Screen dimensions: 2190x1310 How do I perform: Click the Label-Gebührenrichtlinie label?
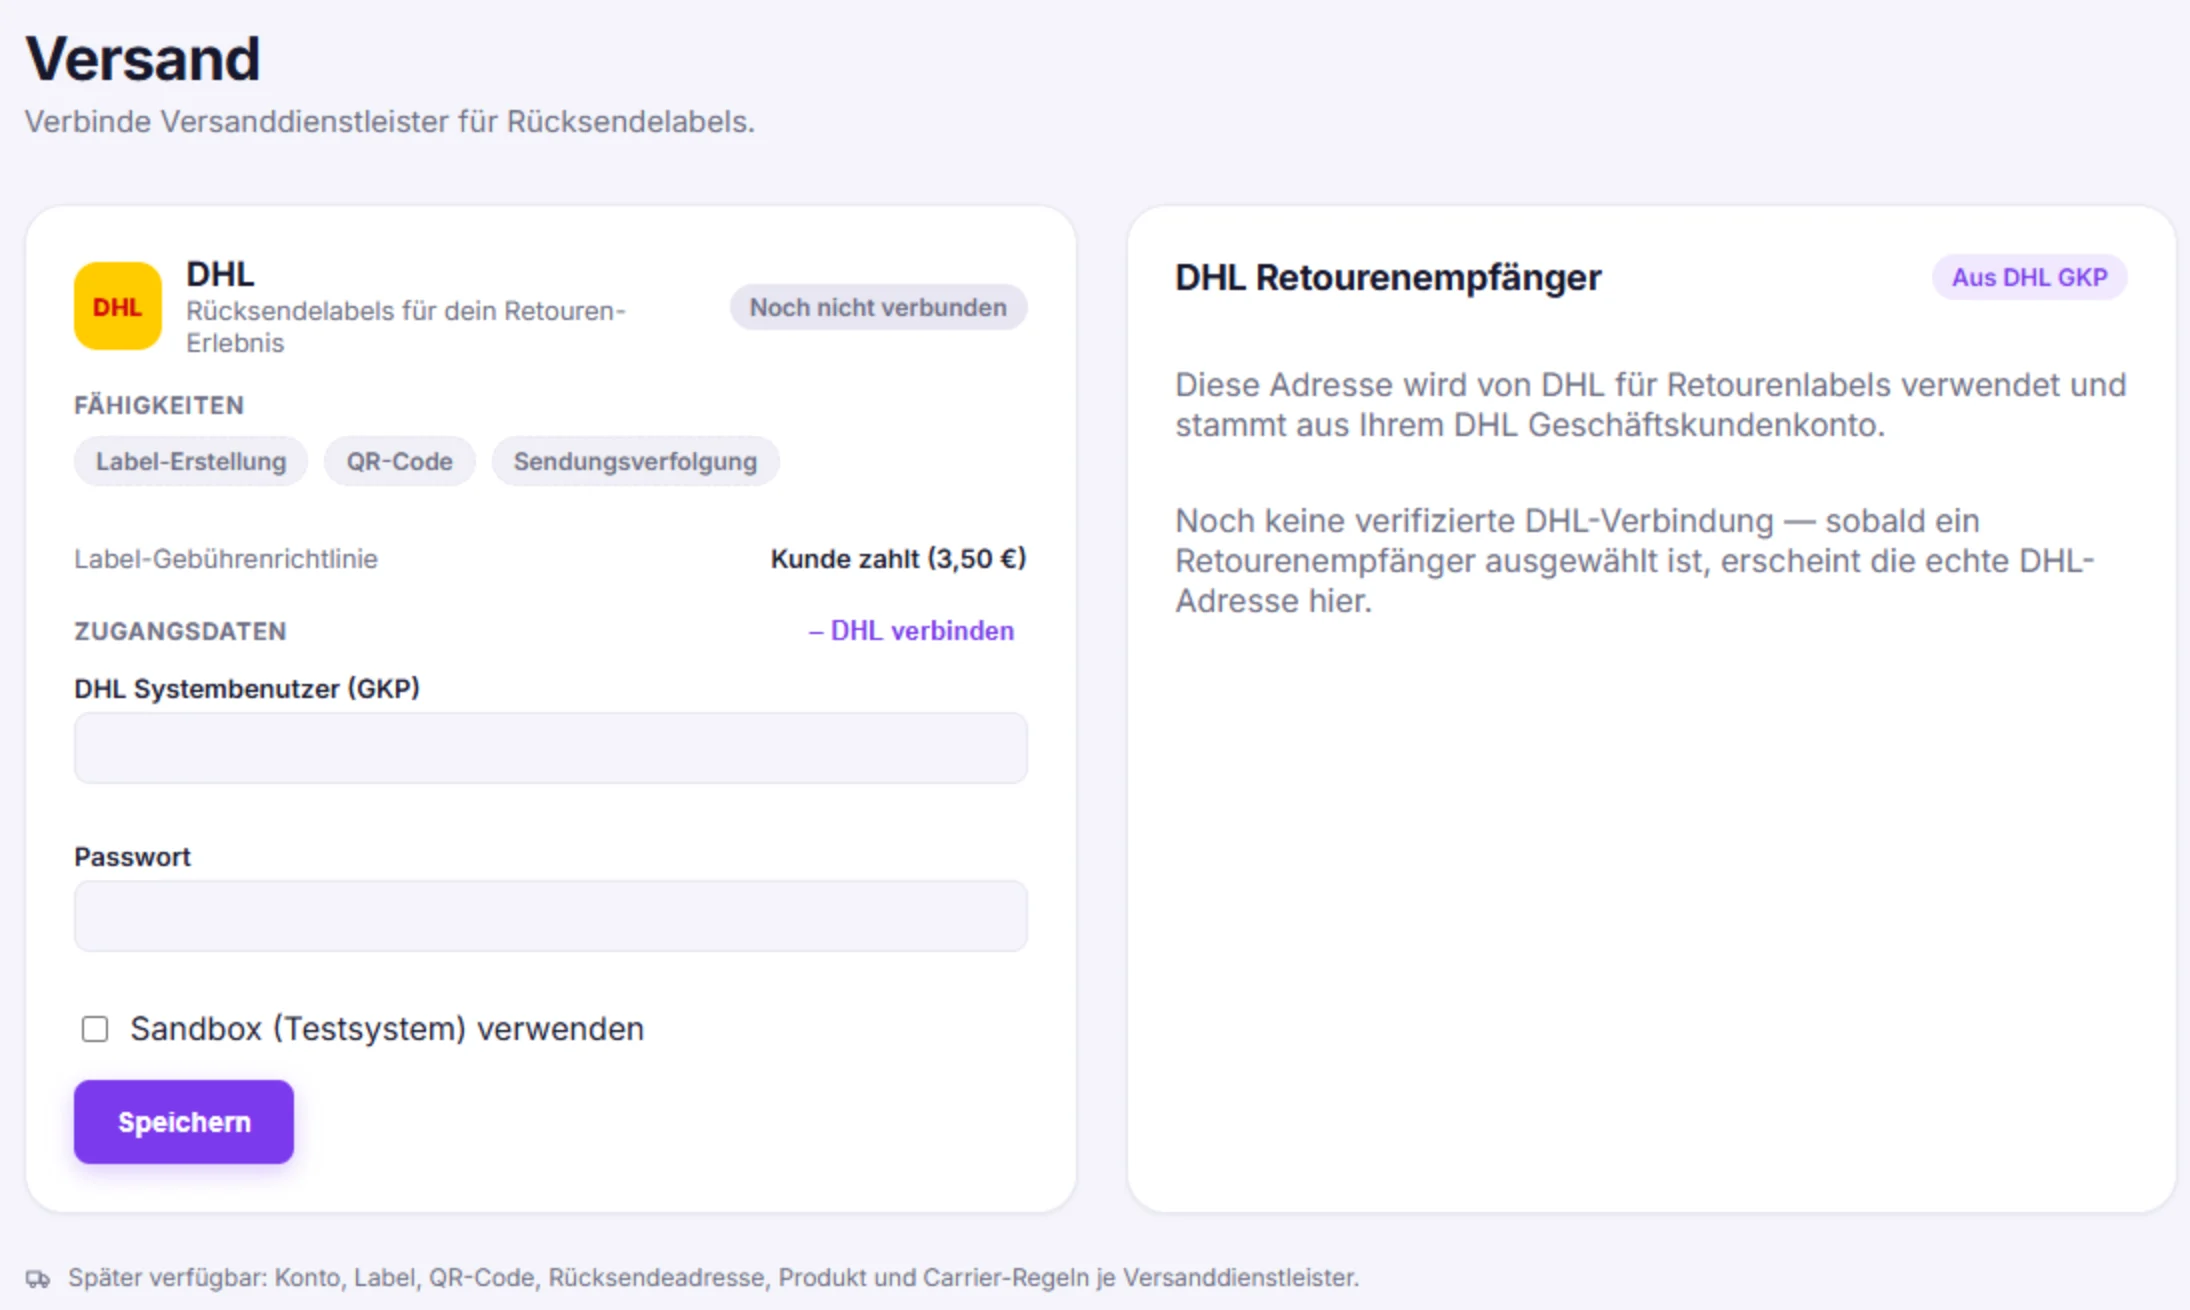click(x=226, y=559)
